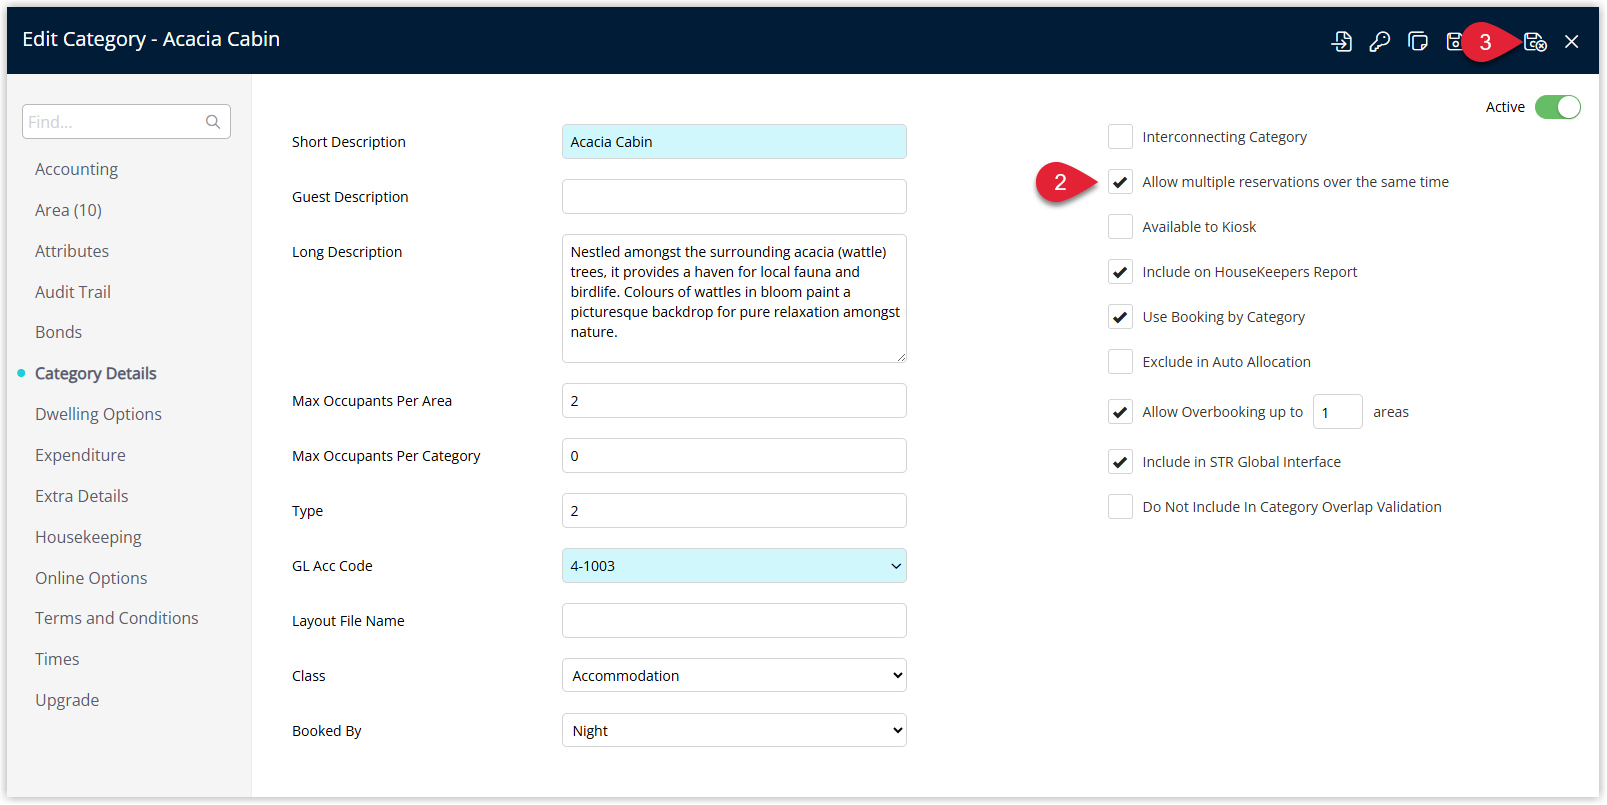The height and width of the screenshot is (805, 1607).
Task: Open Terms and Conditions section
Action: tap(117, 618)
